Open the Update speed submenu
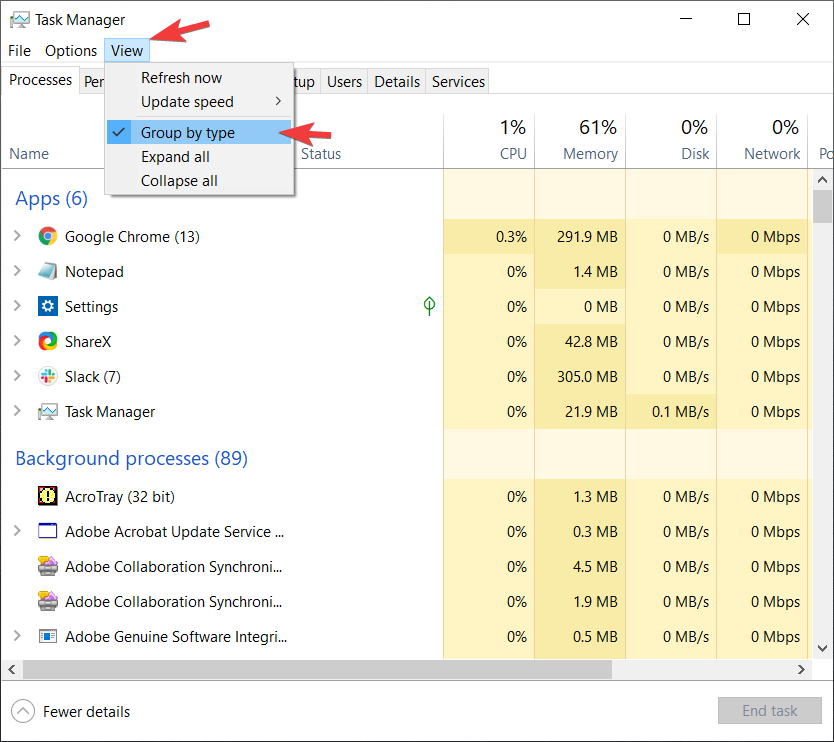 coord(199,102)
